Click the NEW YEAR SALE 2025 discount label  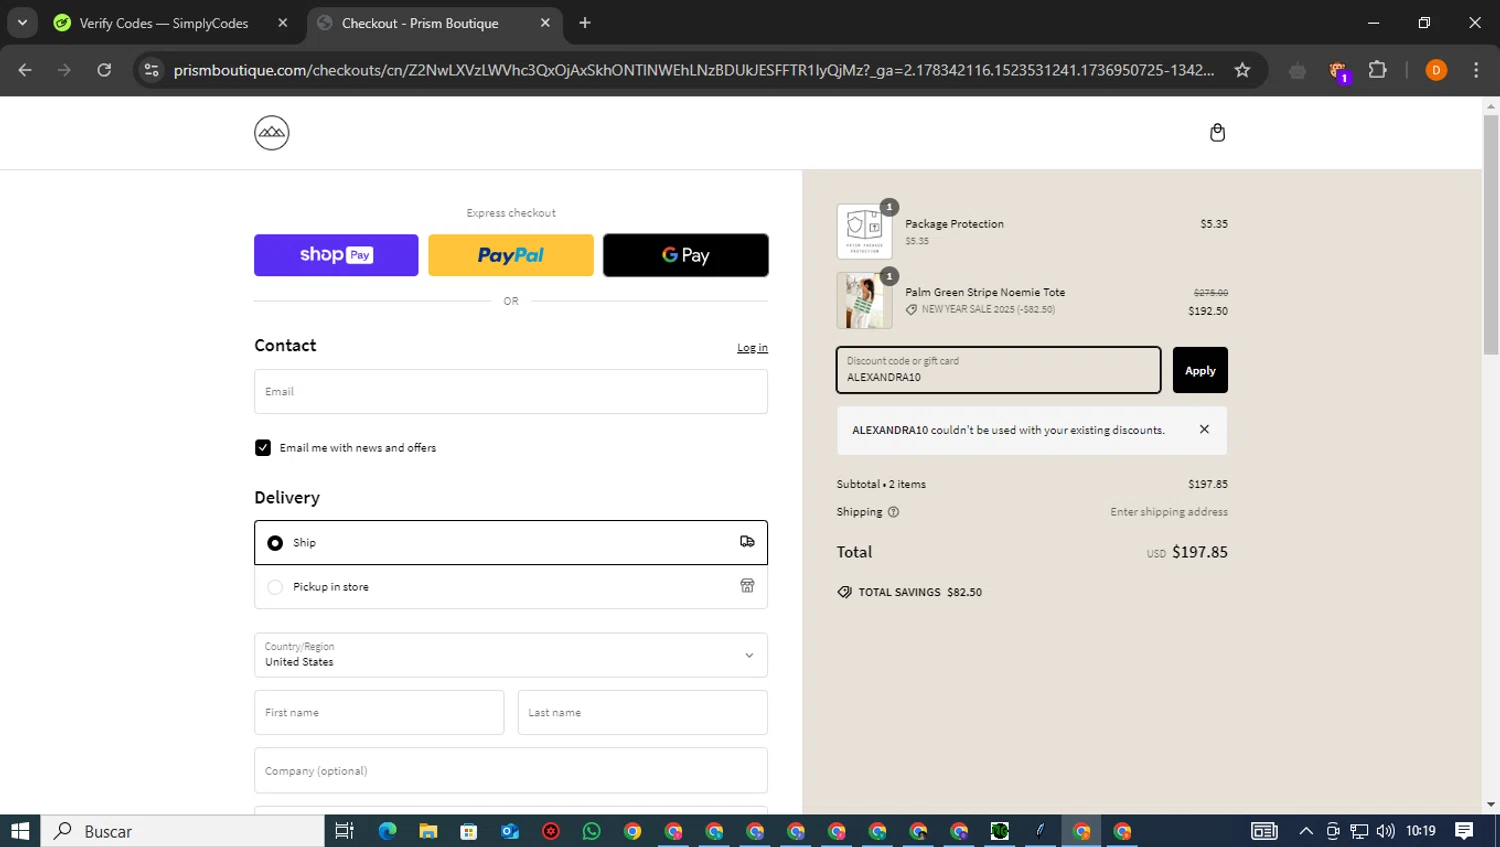click(x=988, y=309)
